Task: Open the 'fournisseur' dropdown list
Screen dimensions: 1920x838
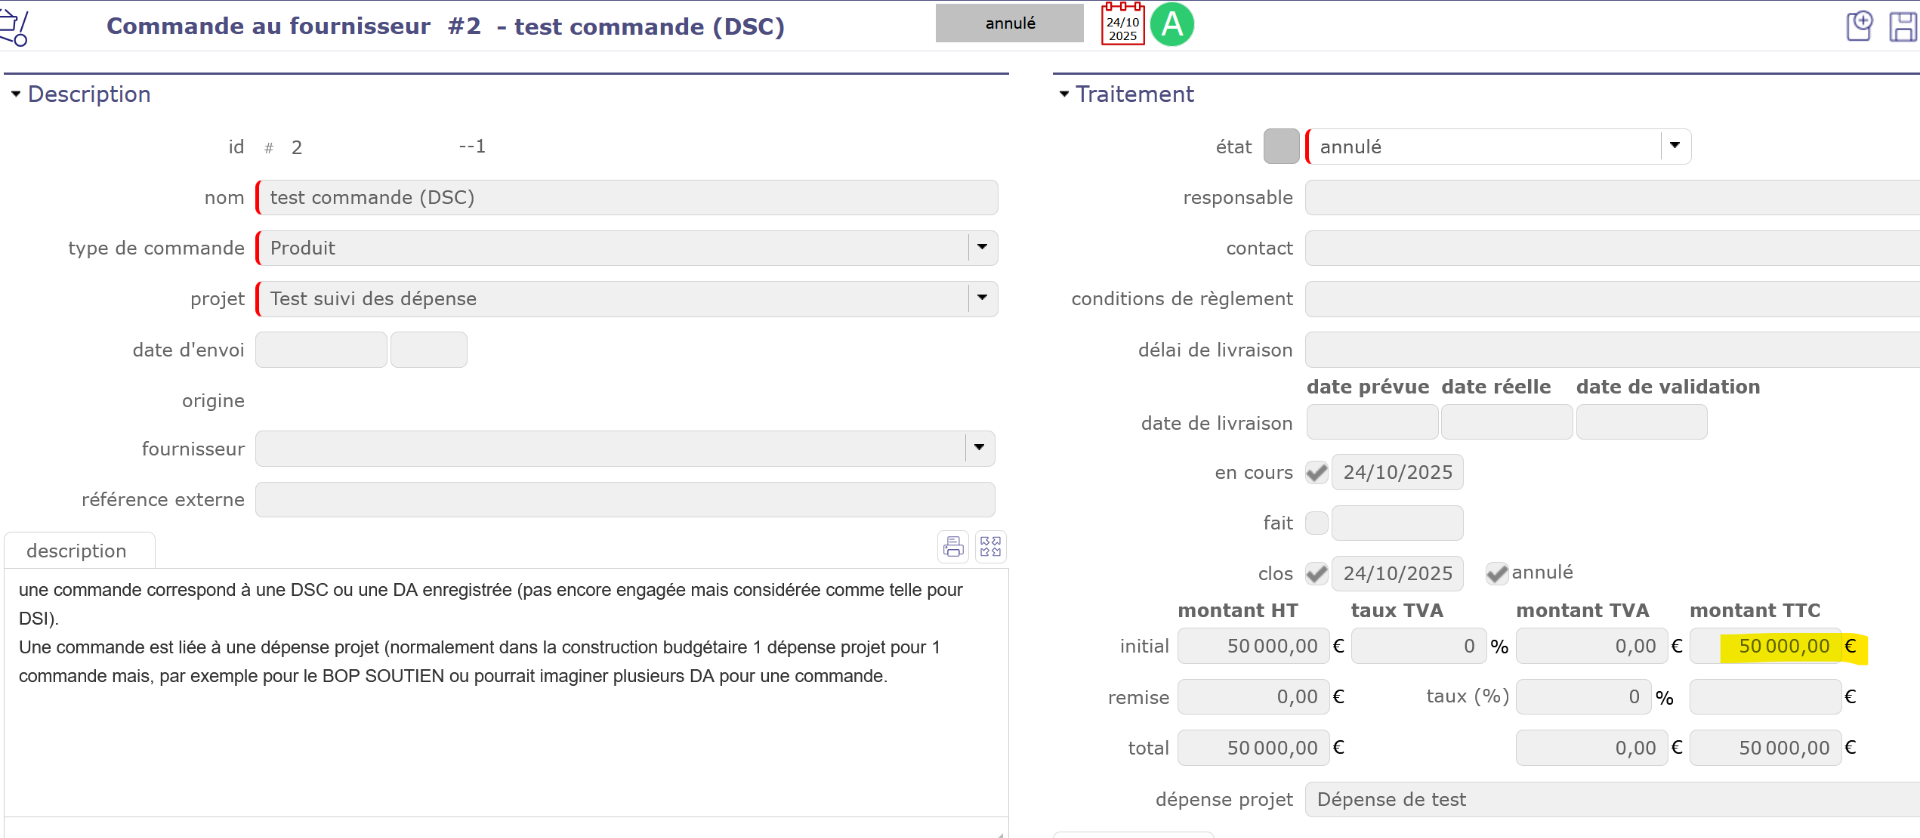Action: click(979, 448)
